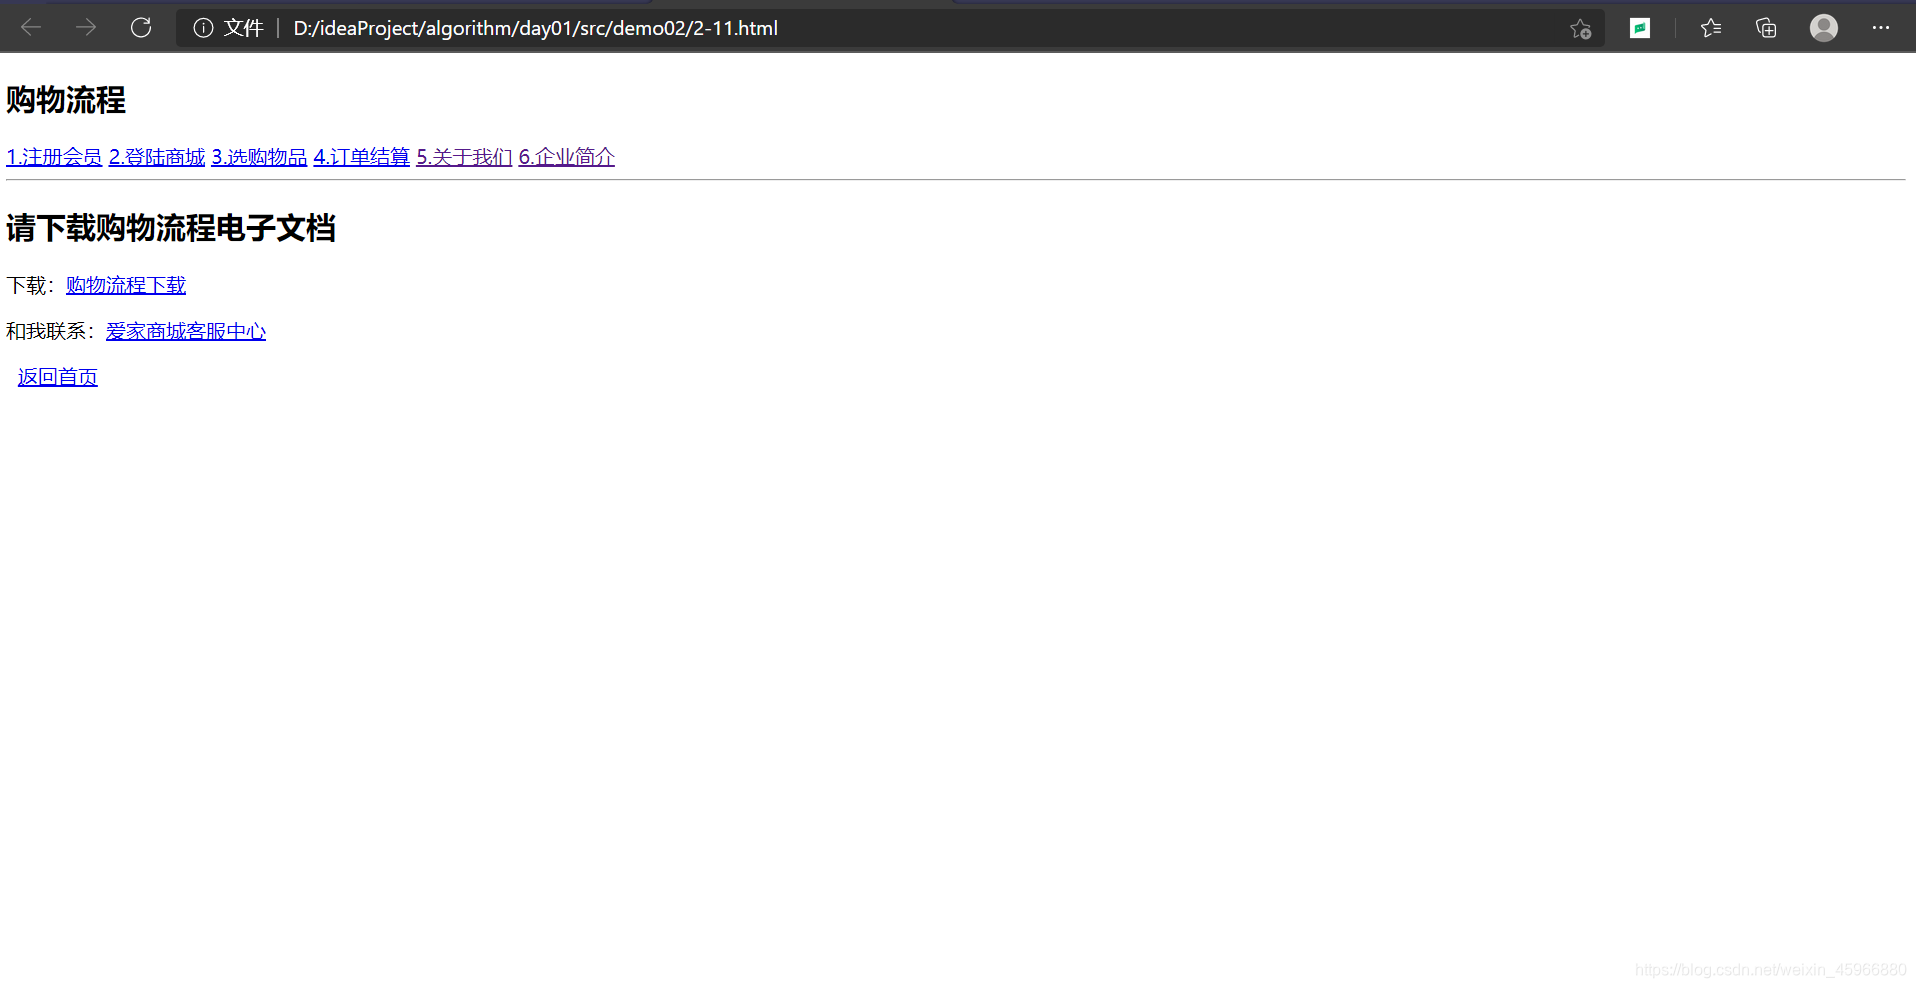Go to 4.订单结算 link
Screen dimensions: 1916x988
362,157
